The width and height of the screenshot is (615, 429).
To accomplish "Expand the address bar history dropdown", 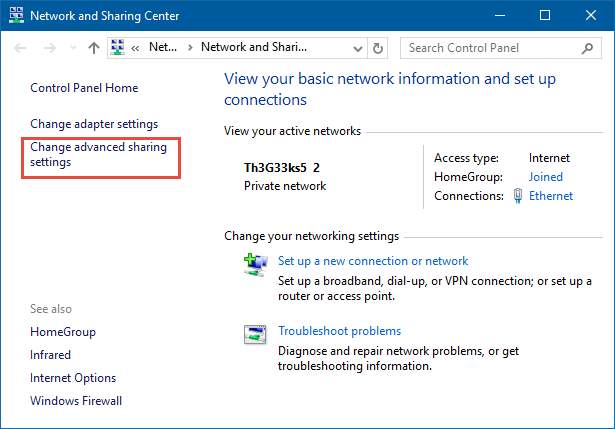I will point(356,48).
